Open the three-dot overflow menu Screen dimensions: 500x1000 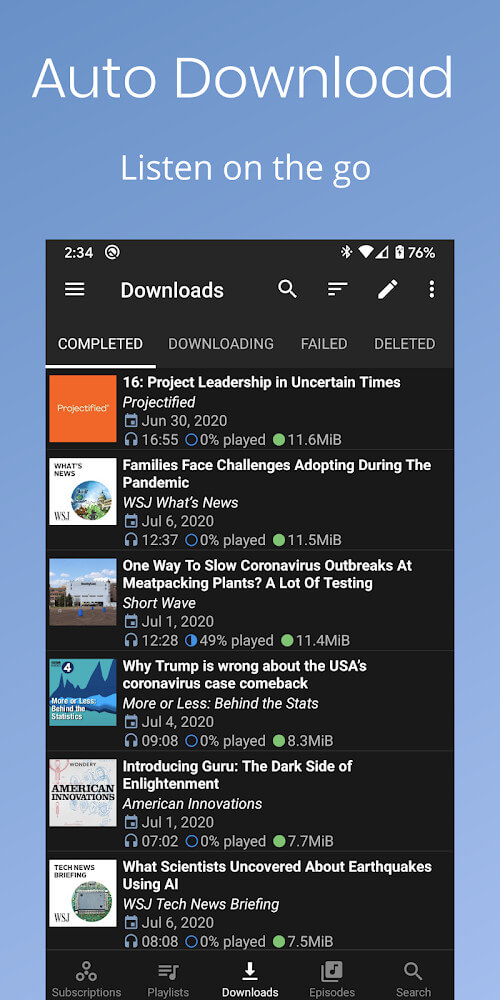pos(432,290)
